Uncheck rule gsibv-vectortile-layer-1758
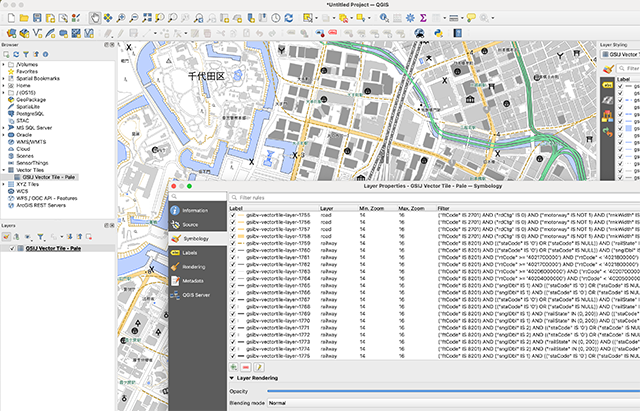The height and width of the screenshot is (411, 640). (x=233, y=236)
